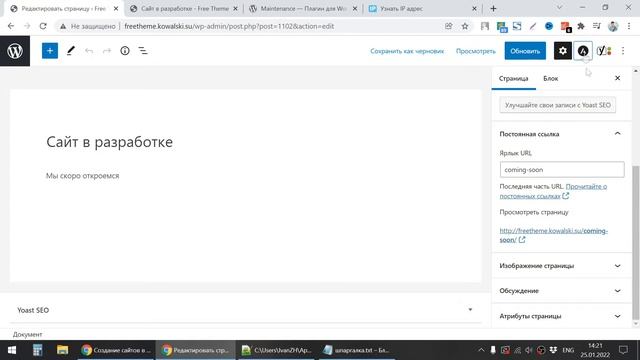Select the pencil Tools icon

pyautogui.click(x=71, y=51)
